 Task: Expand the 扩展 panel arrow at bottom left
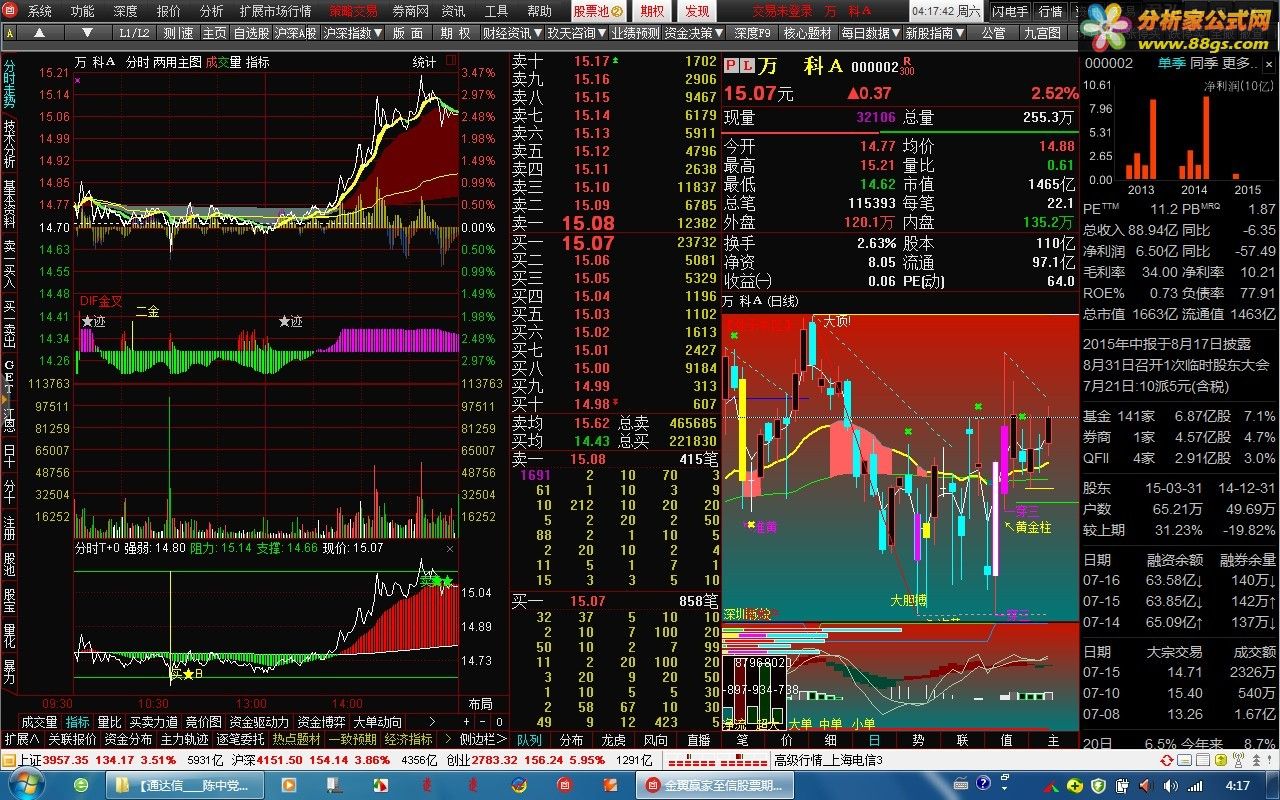click(21, 739)
